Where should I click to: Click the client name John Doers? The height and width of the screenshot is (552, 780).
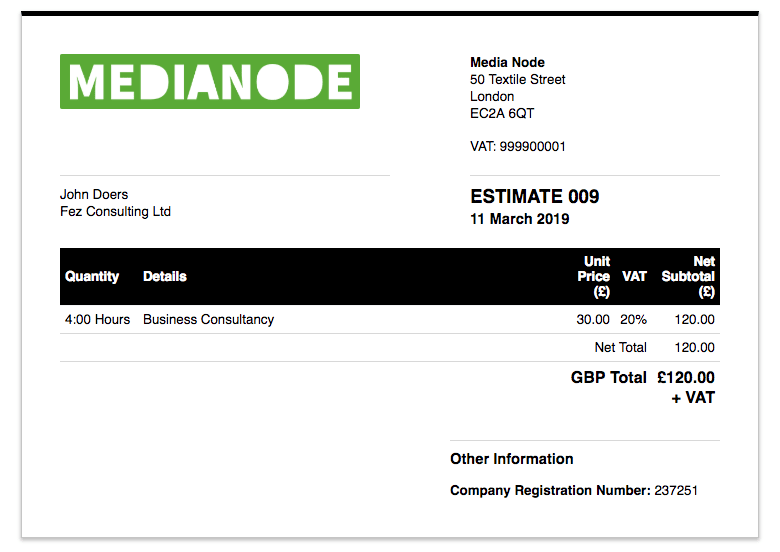coord(94,195)
